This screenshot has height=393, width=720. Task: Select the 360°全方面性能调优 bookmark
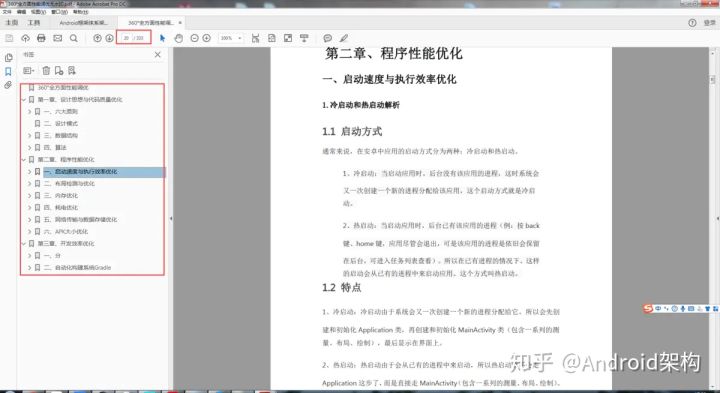click(63, 87)
